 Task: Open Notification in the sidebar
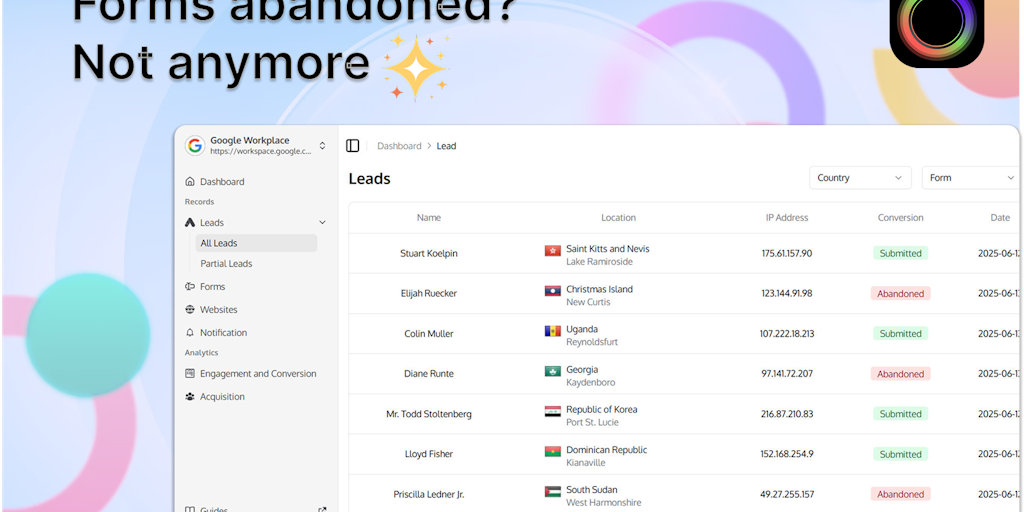(223, 332)
